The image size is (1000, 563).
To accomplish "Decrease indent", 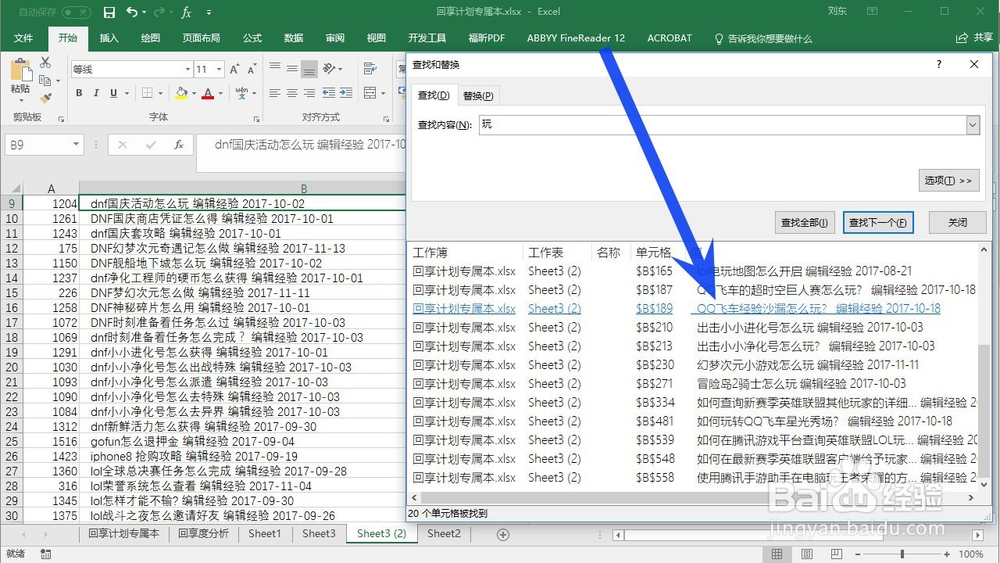I will (x=328, y=93).
